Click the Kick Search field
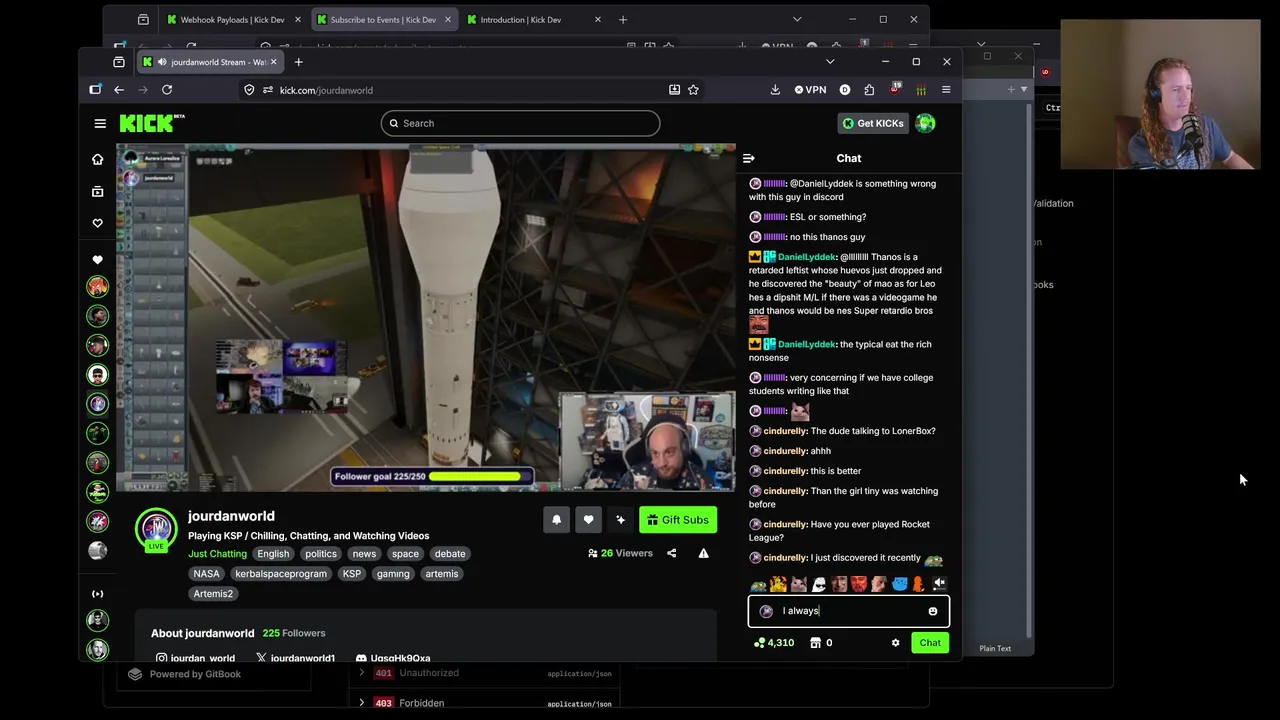 (x=520, y=123)
